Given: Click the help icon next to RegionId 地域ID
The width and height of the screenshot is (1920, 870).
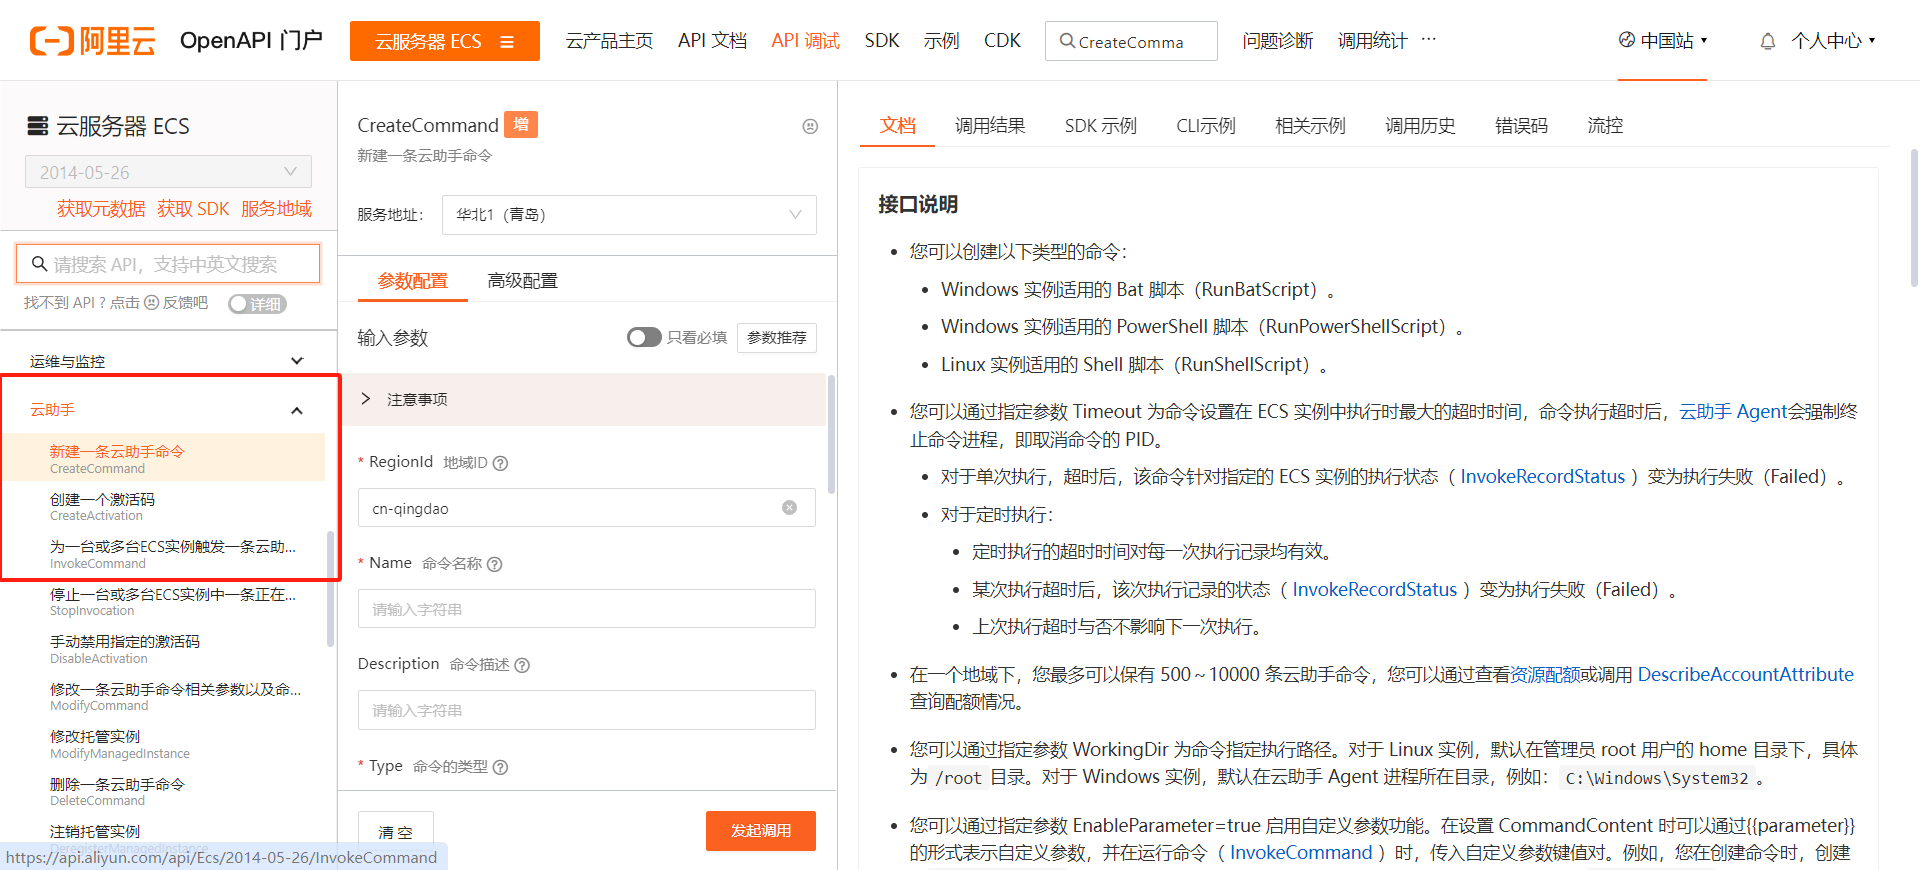Looking at the screenshot, I should click(x=501, y=463).
